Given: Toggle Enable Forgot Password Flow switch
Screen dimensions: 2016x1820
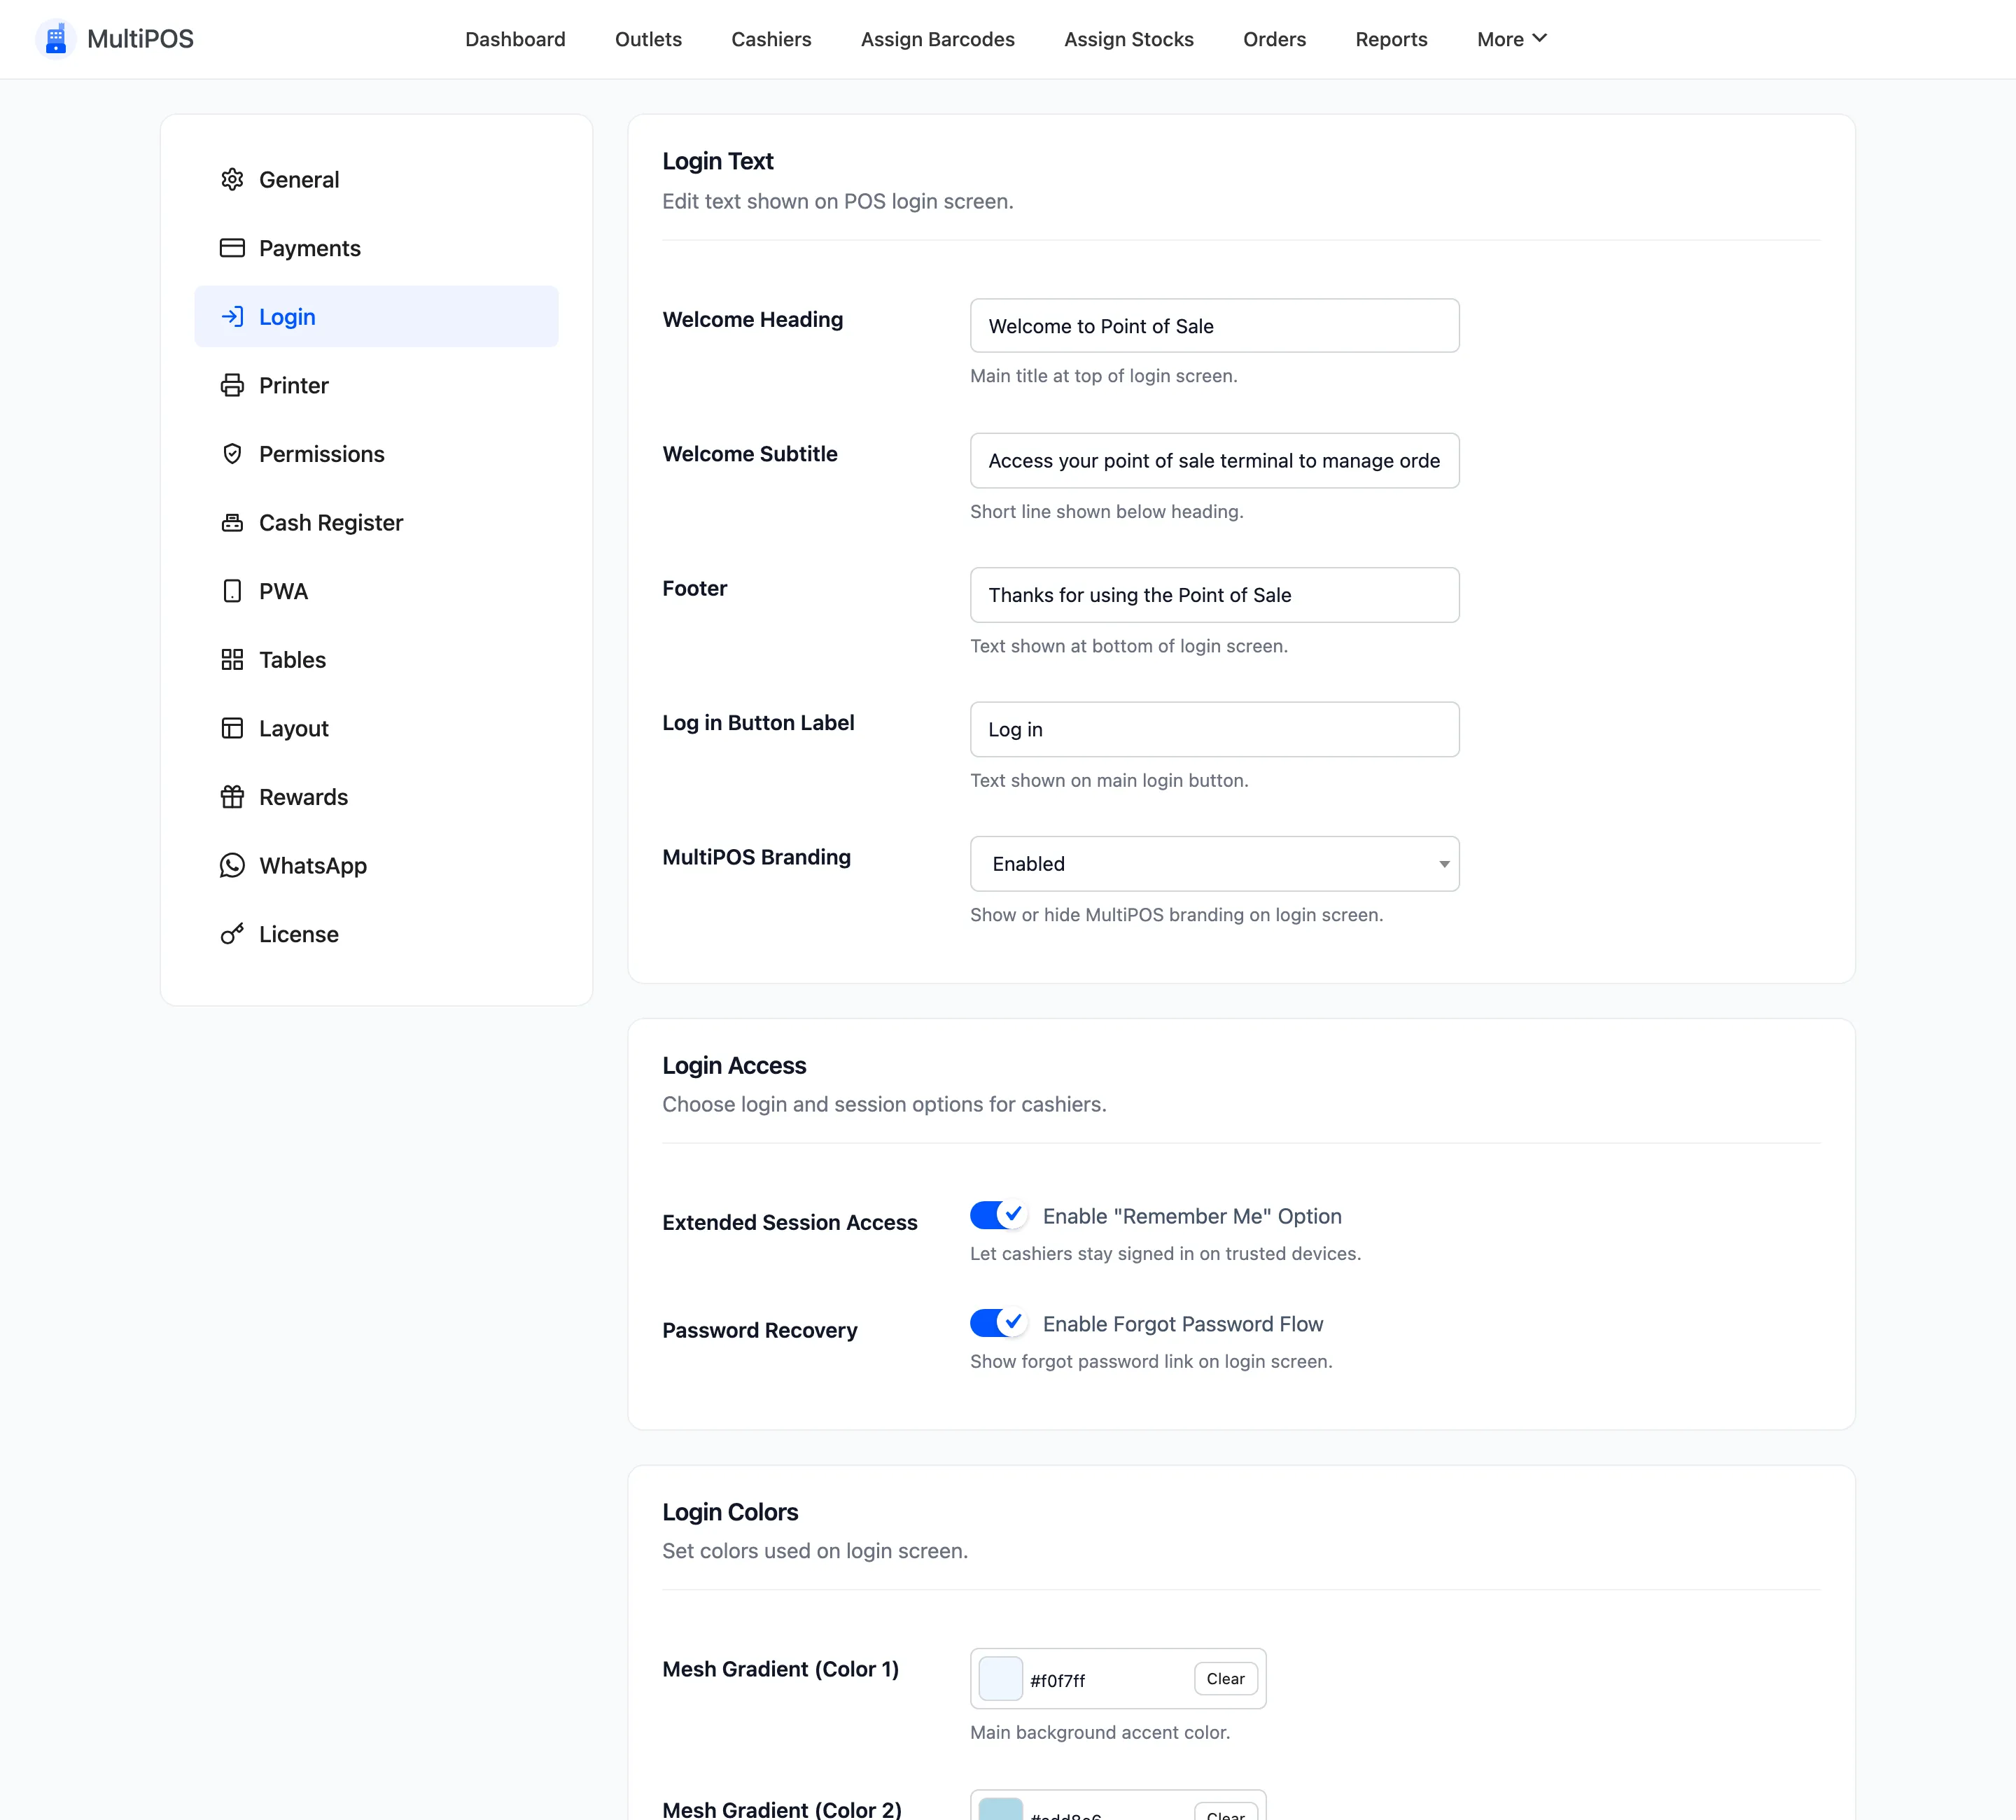Looking at the screenshot, I should (x=998, y=1323).
